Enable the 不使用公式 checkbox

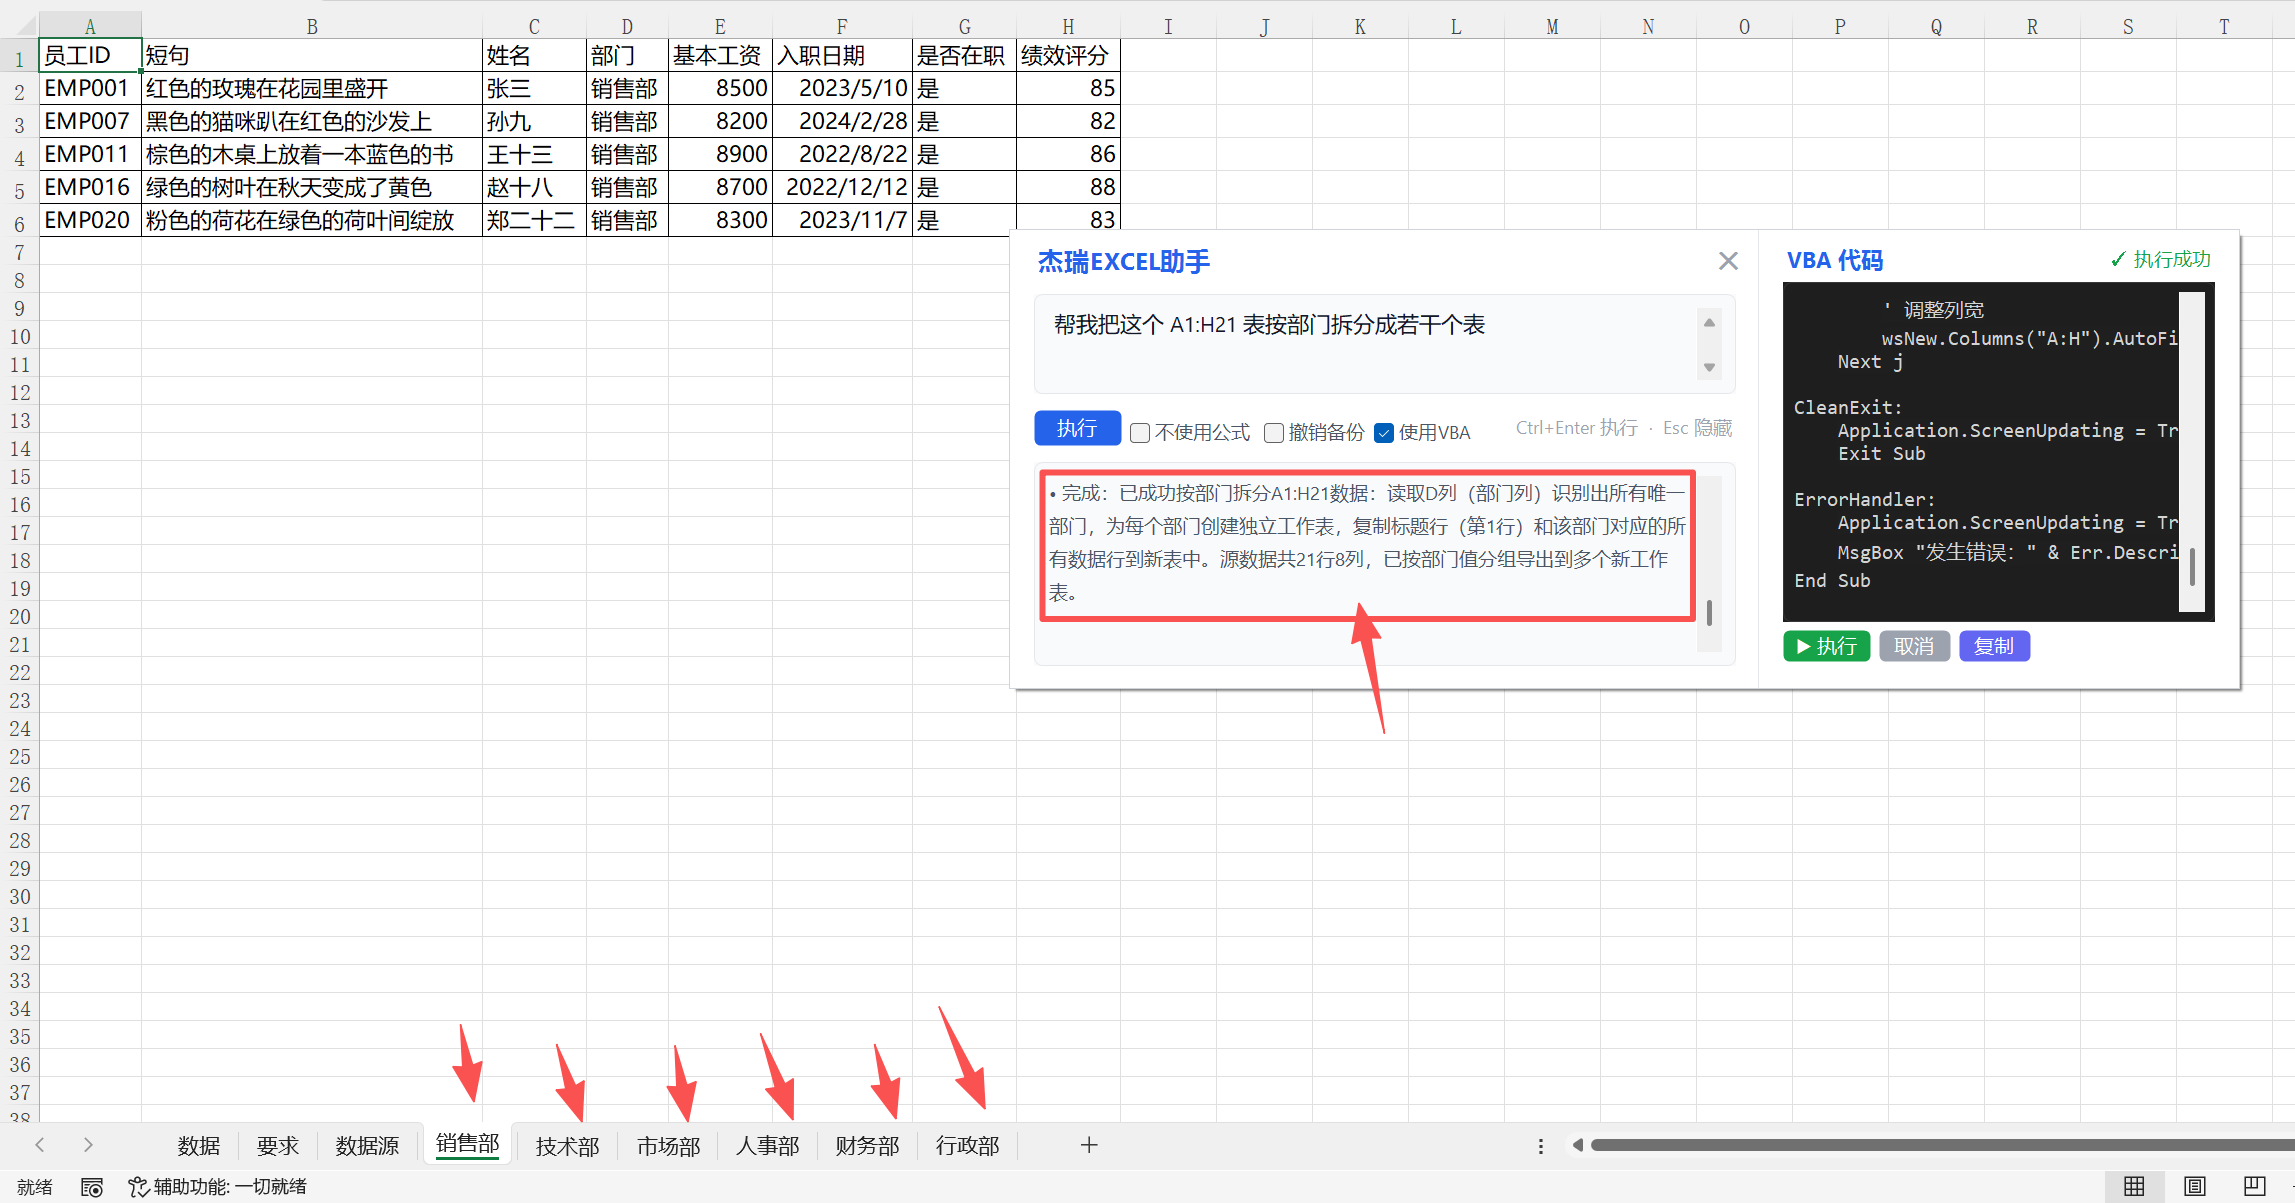click(1140, 433)
